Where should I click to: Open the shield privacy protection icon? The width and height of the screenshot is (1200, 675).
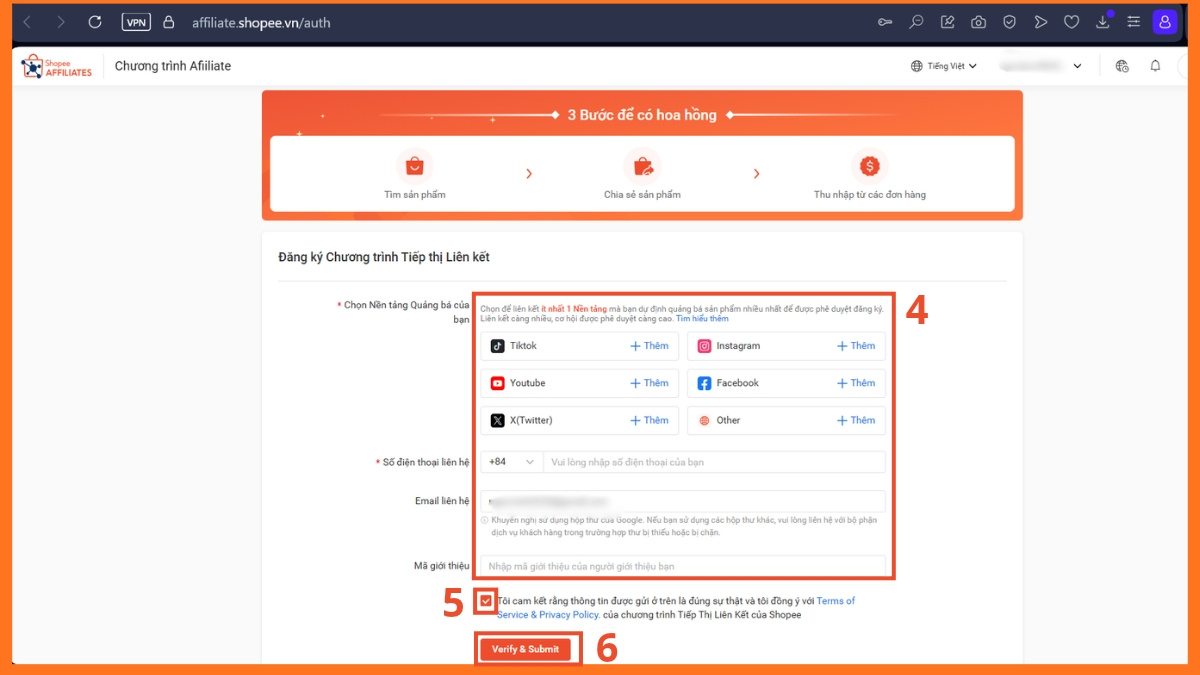click(x=1010, y=22)
